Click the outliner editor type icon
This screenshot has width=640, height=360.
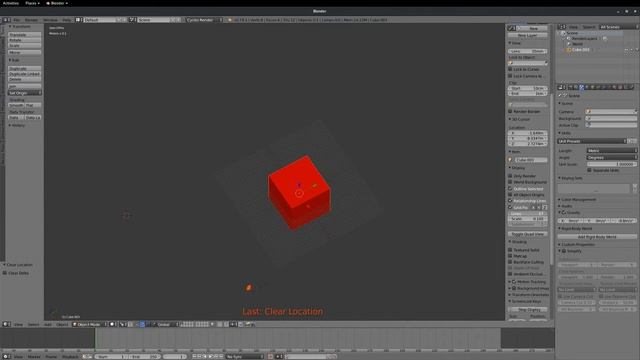coord(562,27)
